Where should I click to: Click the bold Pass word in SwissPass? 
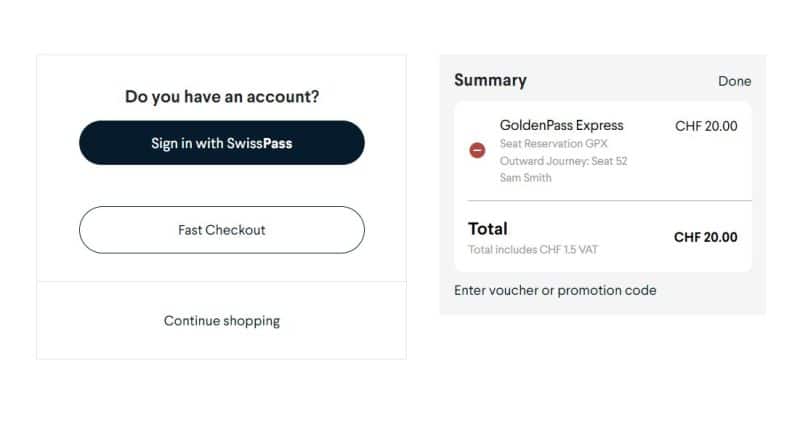(x=277, y=143)
